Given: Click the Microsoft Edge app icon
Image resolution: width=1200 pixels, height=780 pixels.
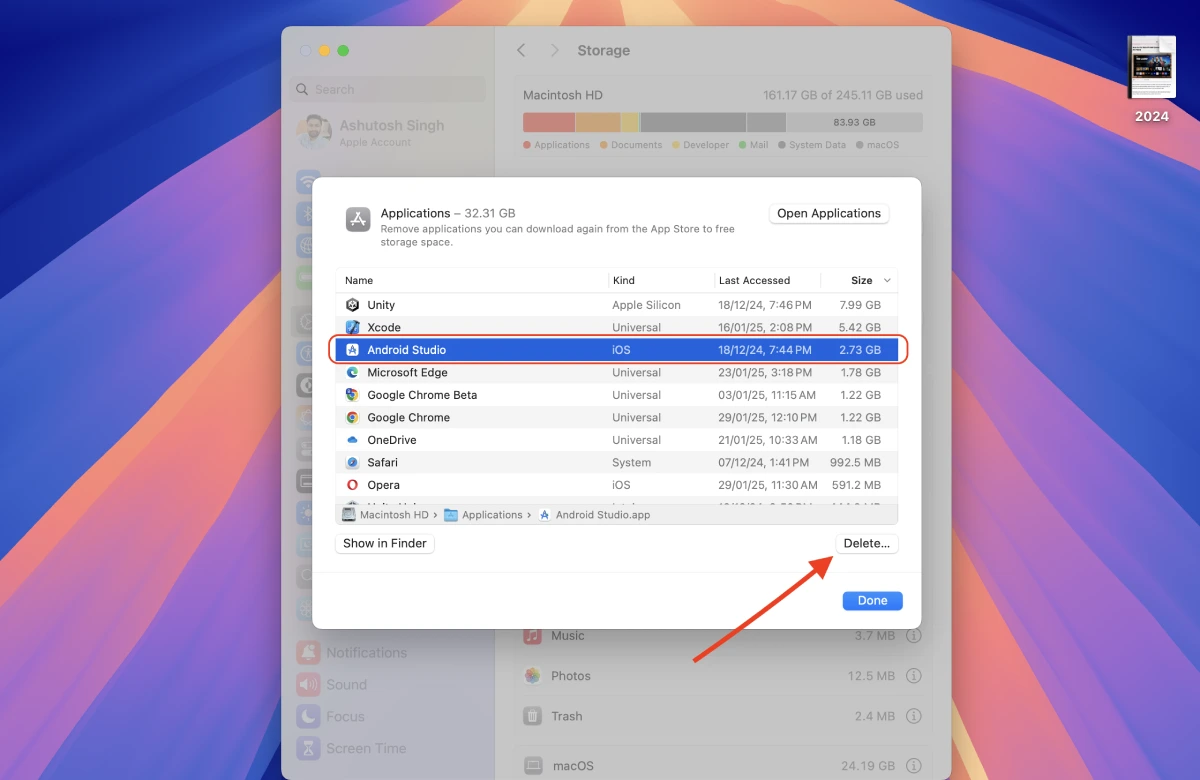Looking at the screenshot, I should [352, 372].
